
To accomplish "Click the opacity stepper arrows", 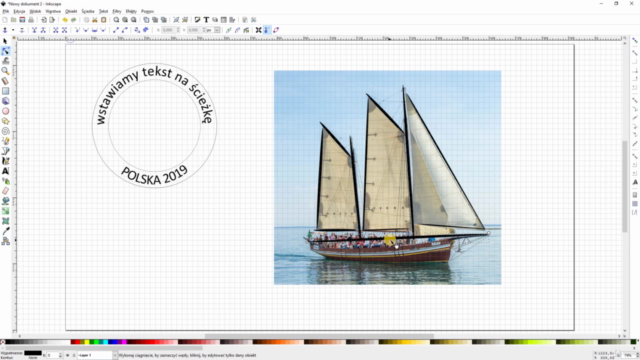I will (60, 356).
